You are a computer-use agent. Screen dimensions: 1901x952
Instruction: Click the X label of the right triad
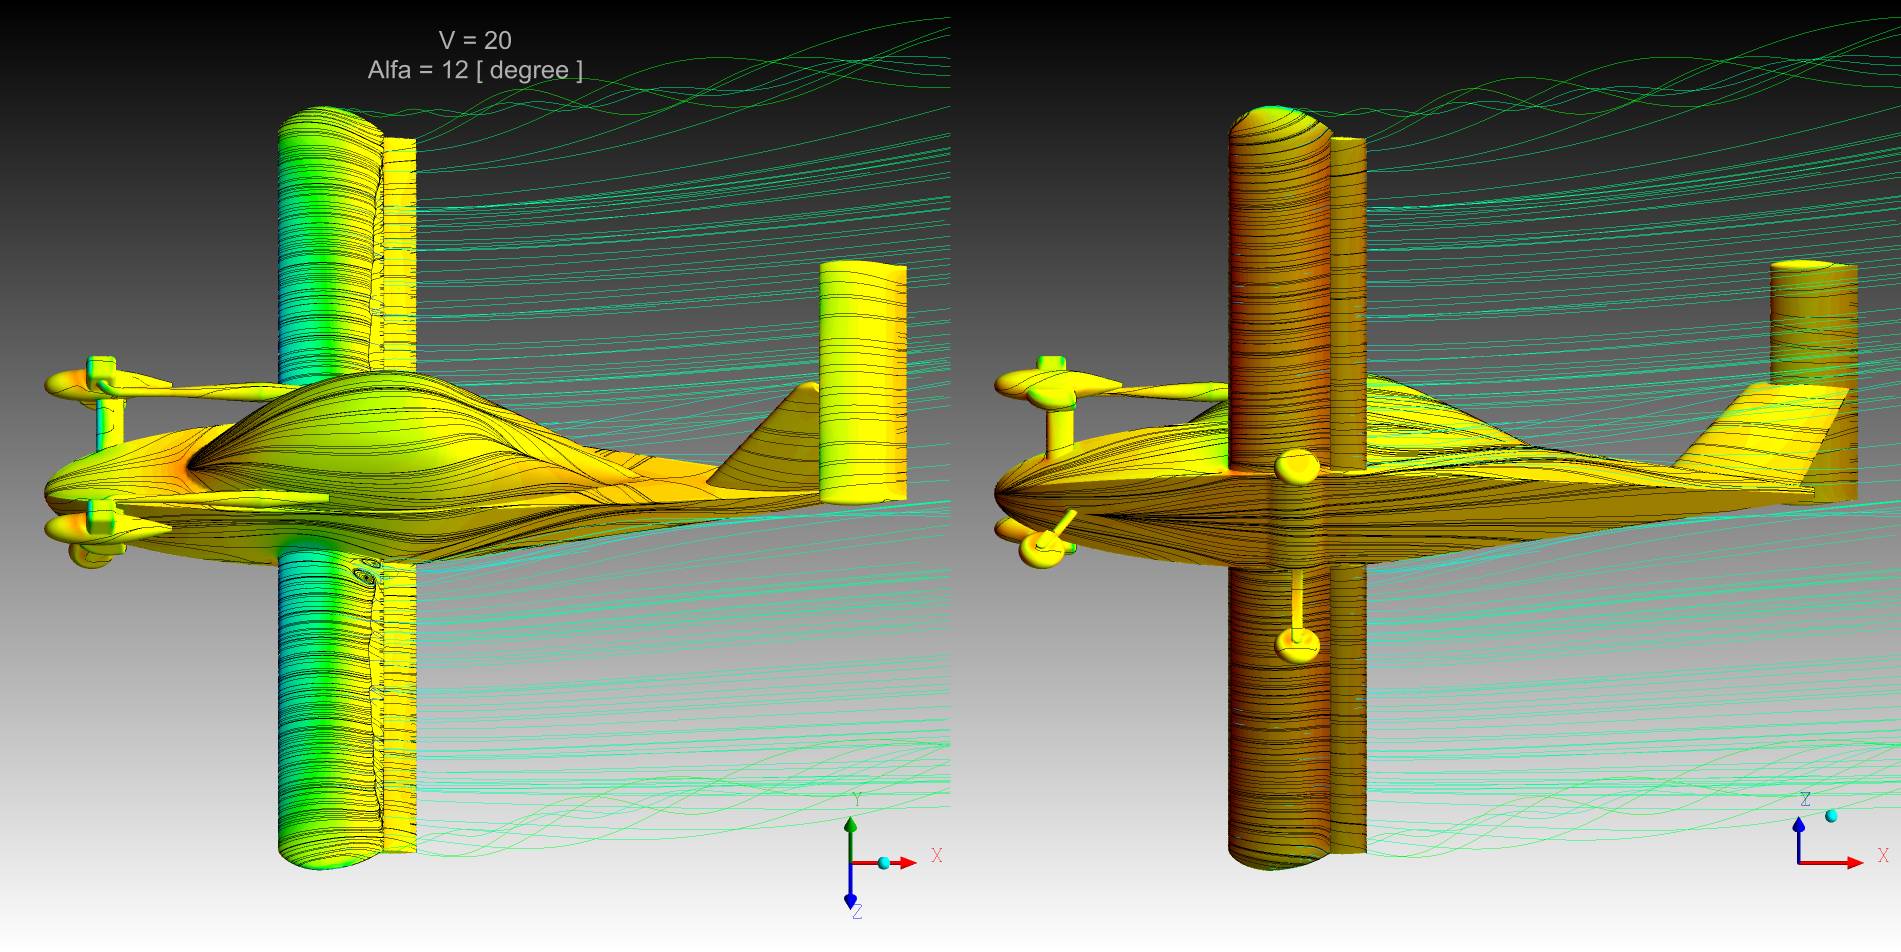pos(1883,856)
